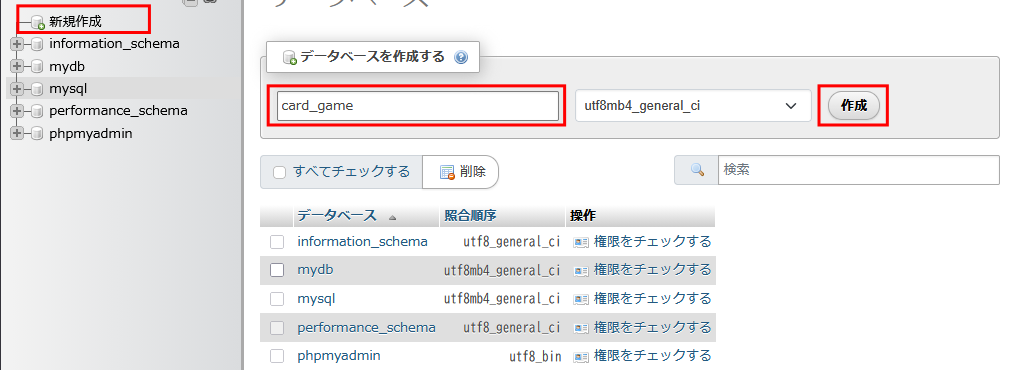Open mydb link in the database table
1015x370 pixels.
click(x=315, y=270)
